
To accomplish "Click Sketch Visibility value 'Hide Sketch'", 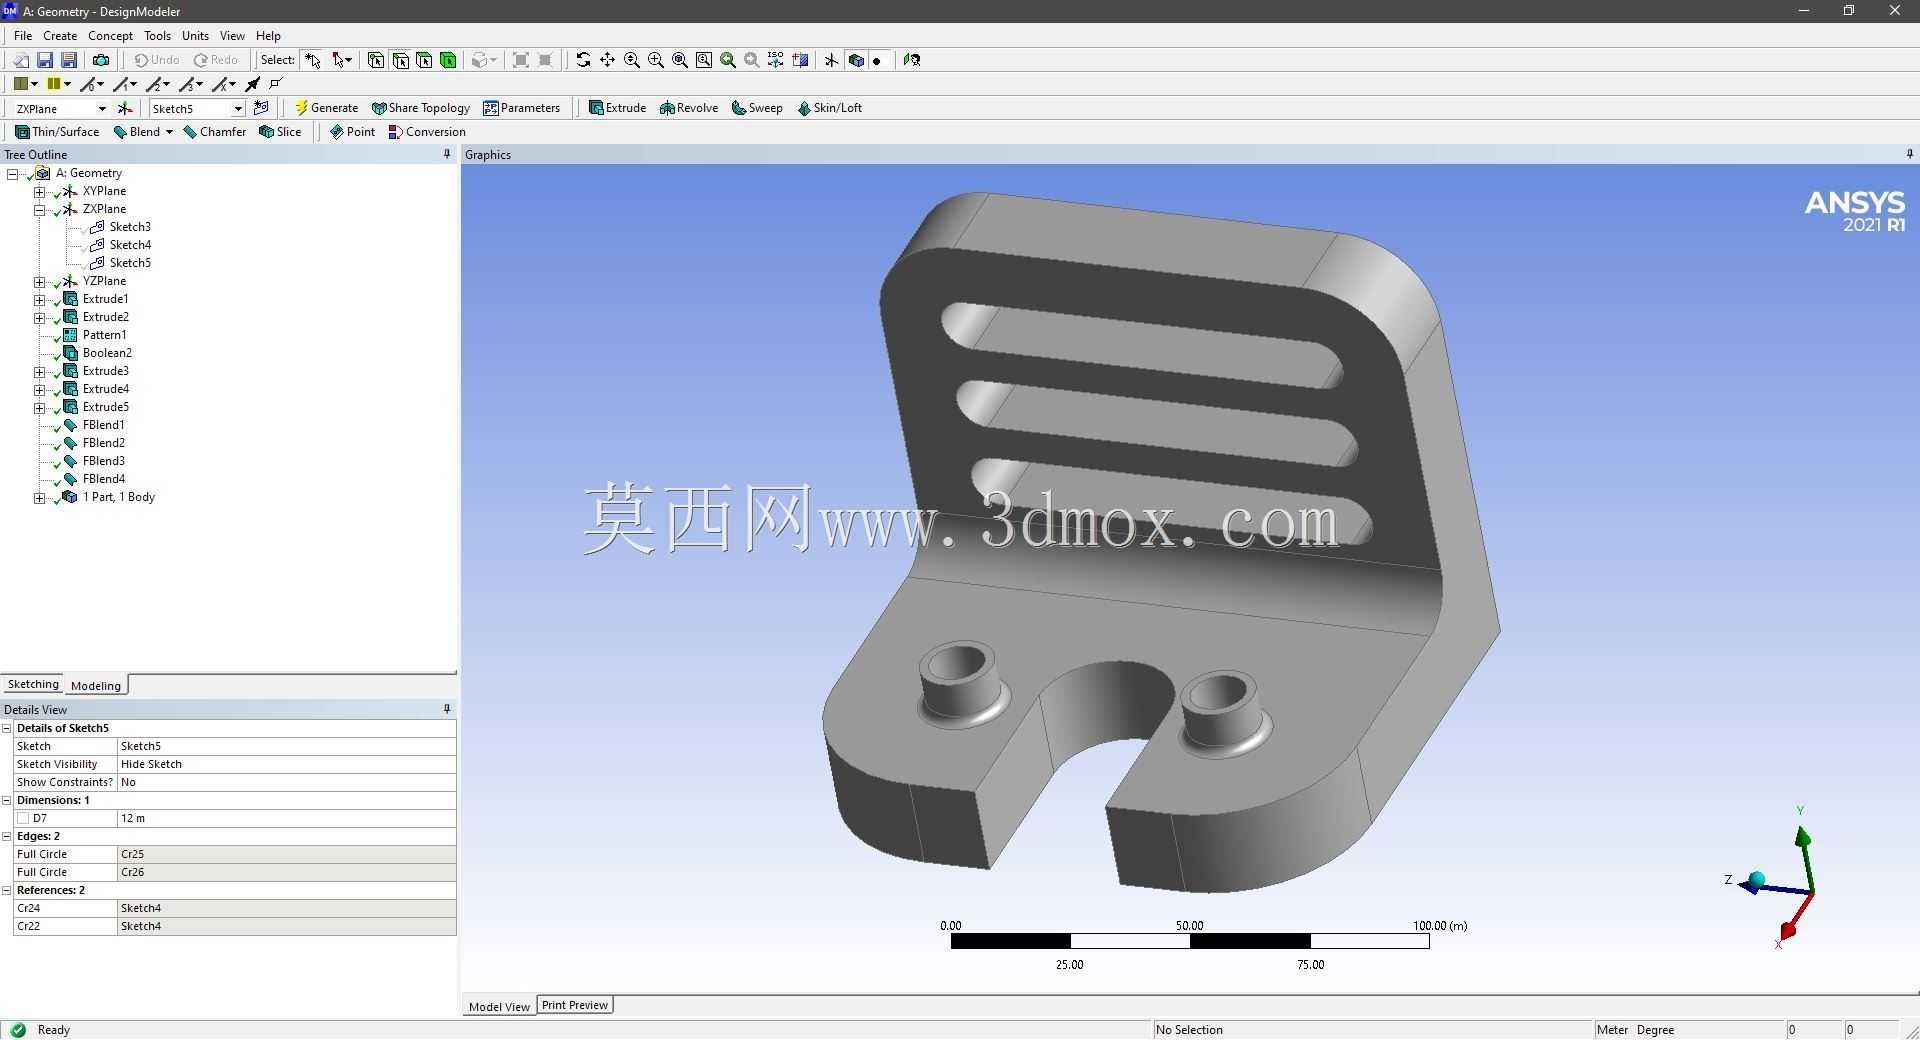I will 286,764.
